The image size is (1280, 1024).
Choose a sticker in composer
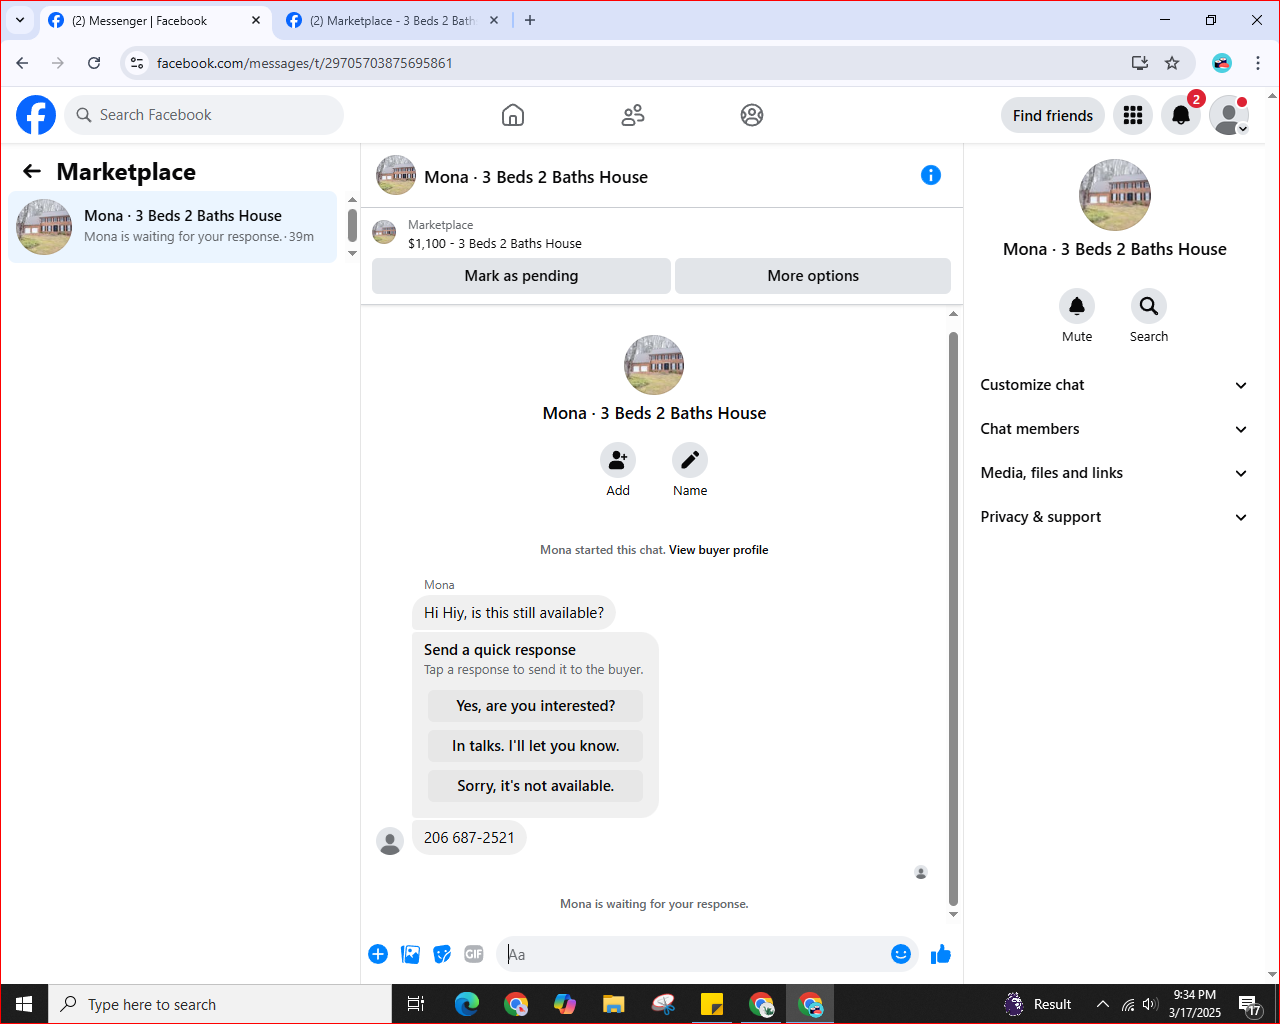tap(442, 954)
